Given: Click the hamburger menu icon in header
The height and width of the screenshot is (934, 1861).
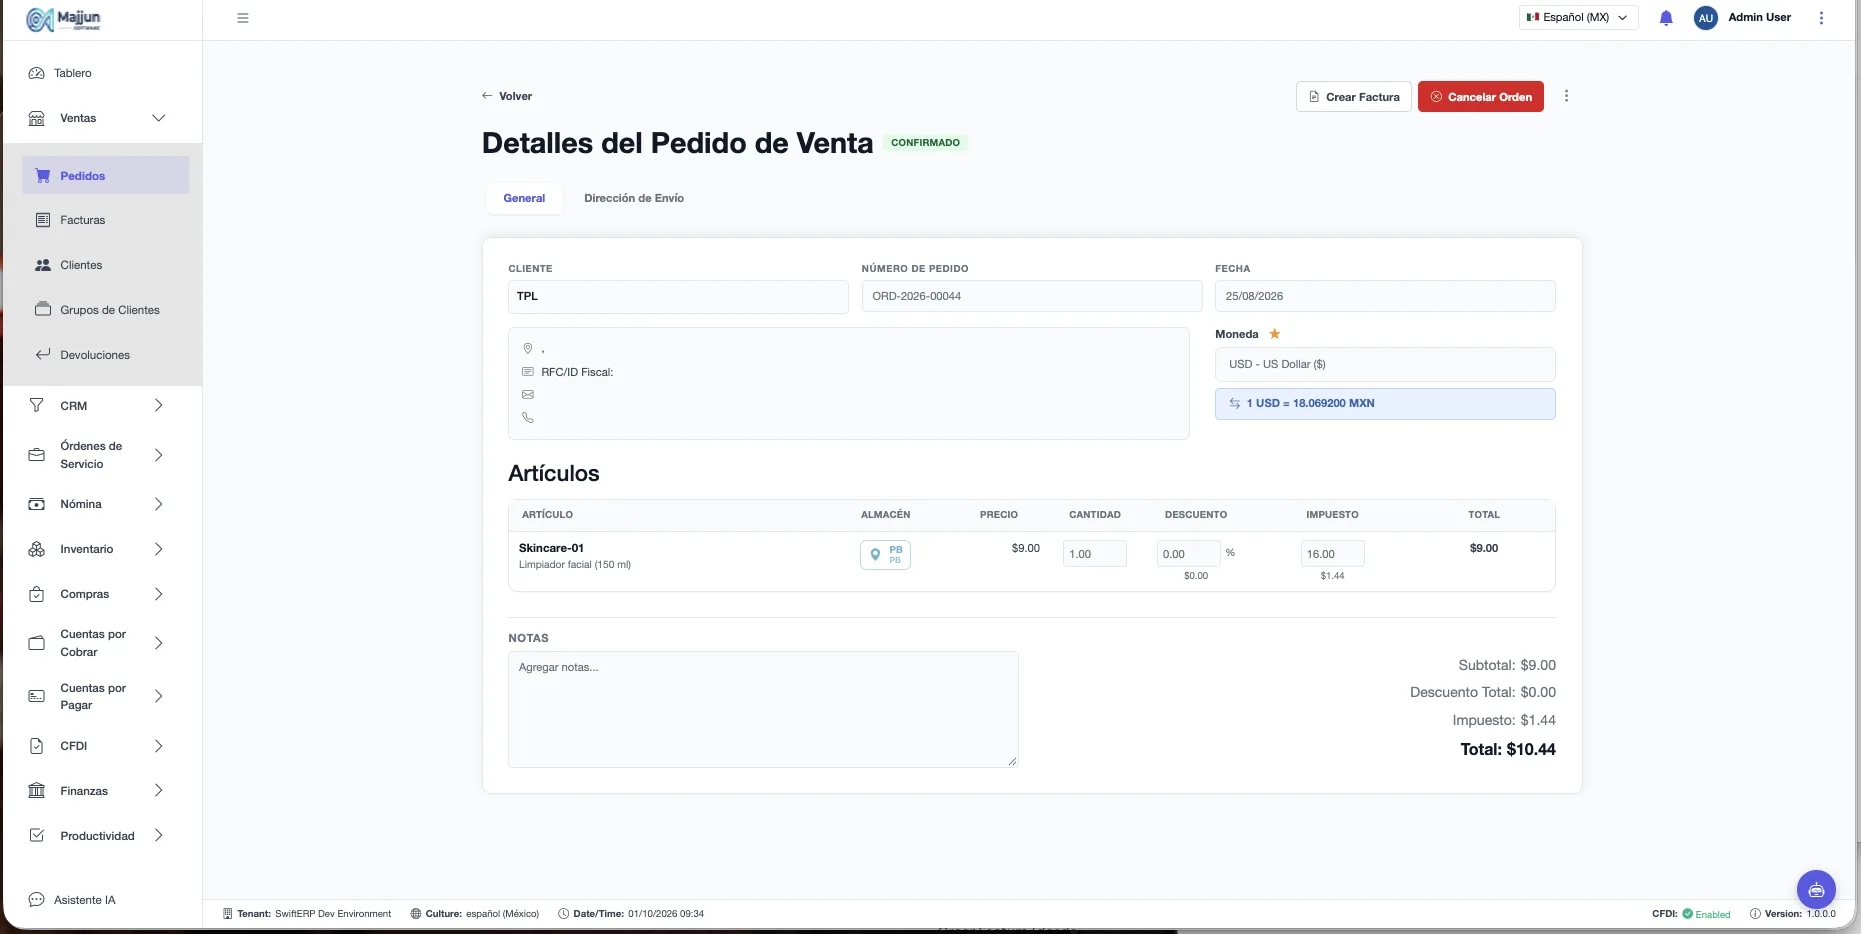Looking at the screenshot, I should [x=242, y=18].
